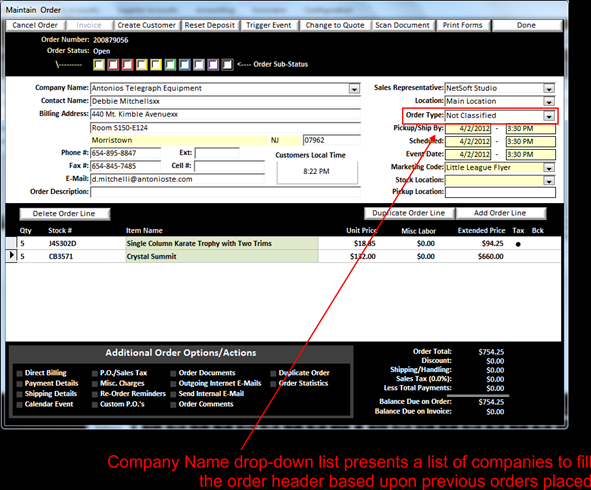591x490 pixels.
Task: Convert the order via Change to Quote
Action: (x=335, y=25)
